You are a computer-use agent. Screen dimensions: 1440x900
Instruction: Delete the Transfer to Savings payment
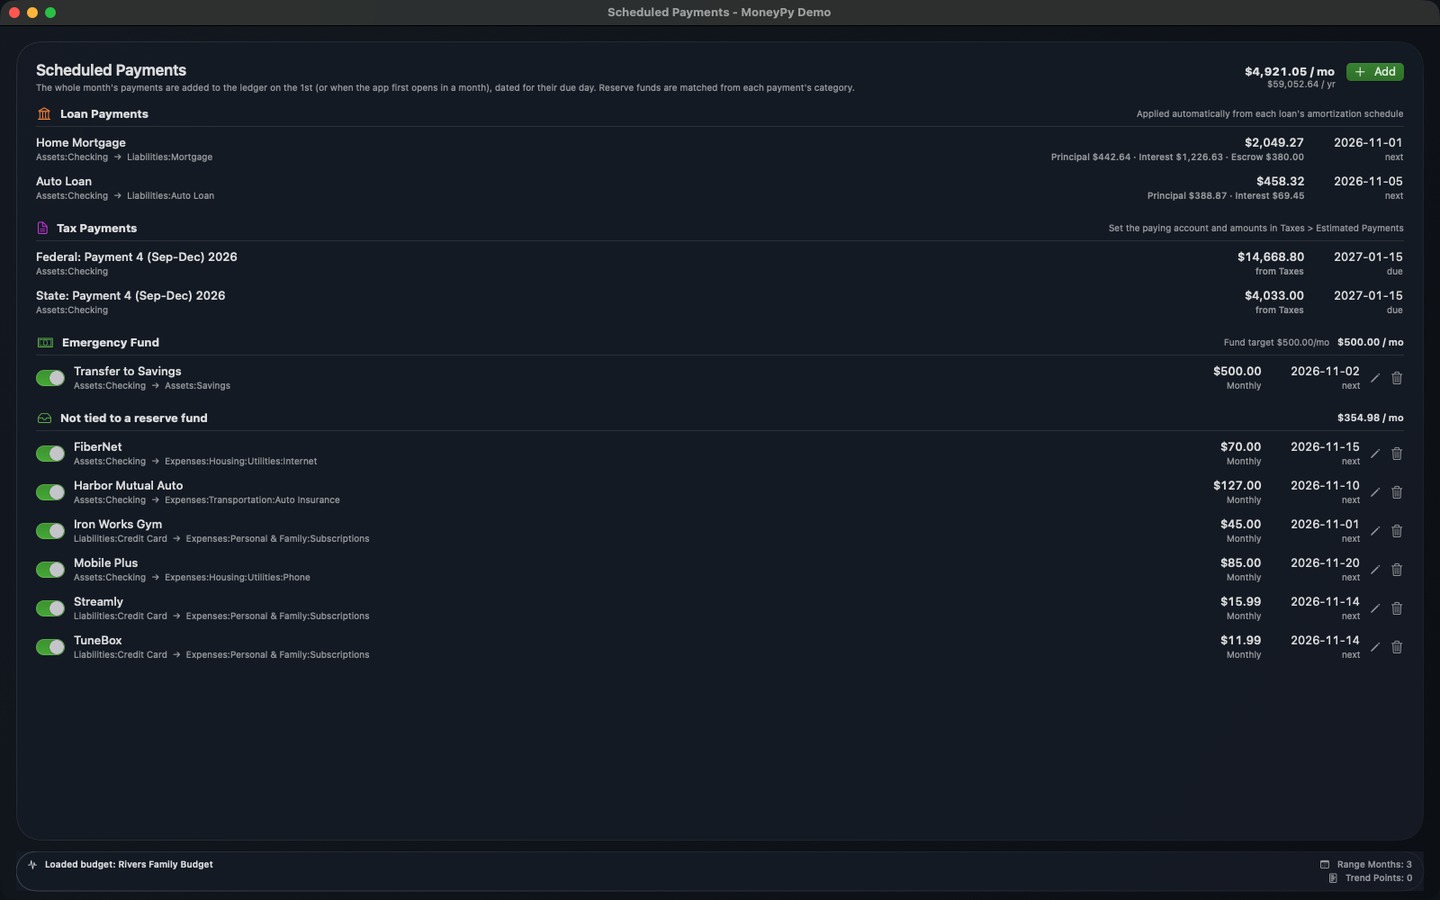[1397, 378]
